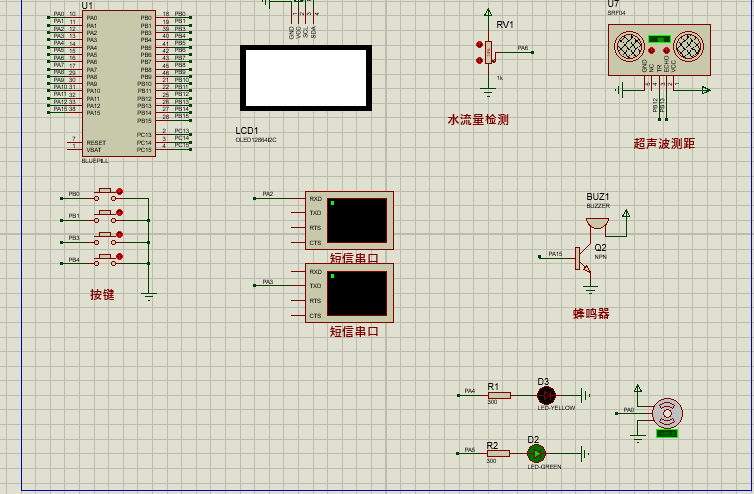Viewport: 754px width, 494px height.
Task: Click ground symbol after D2 LED
Action: (585, 453)
